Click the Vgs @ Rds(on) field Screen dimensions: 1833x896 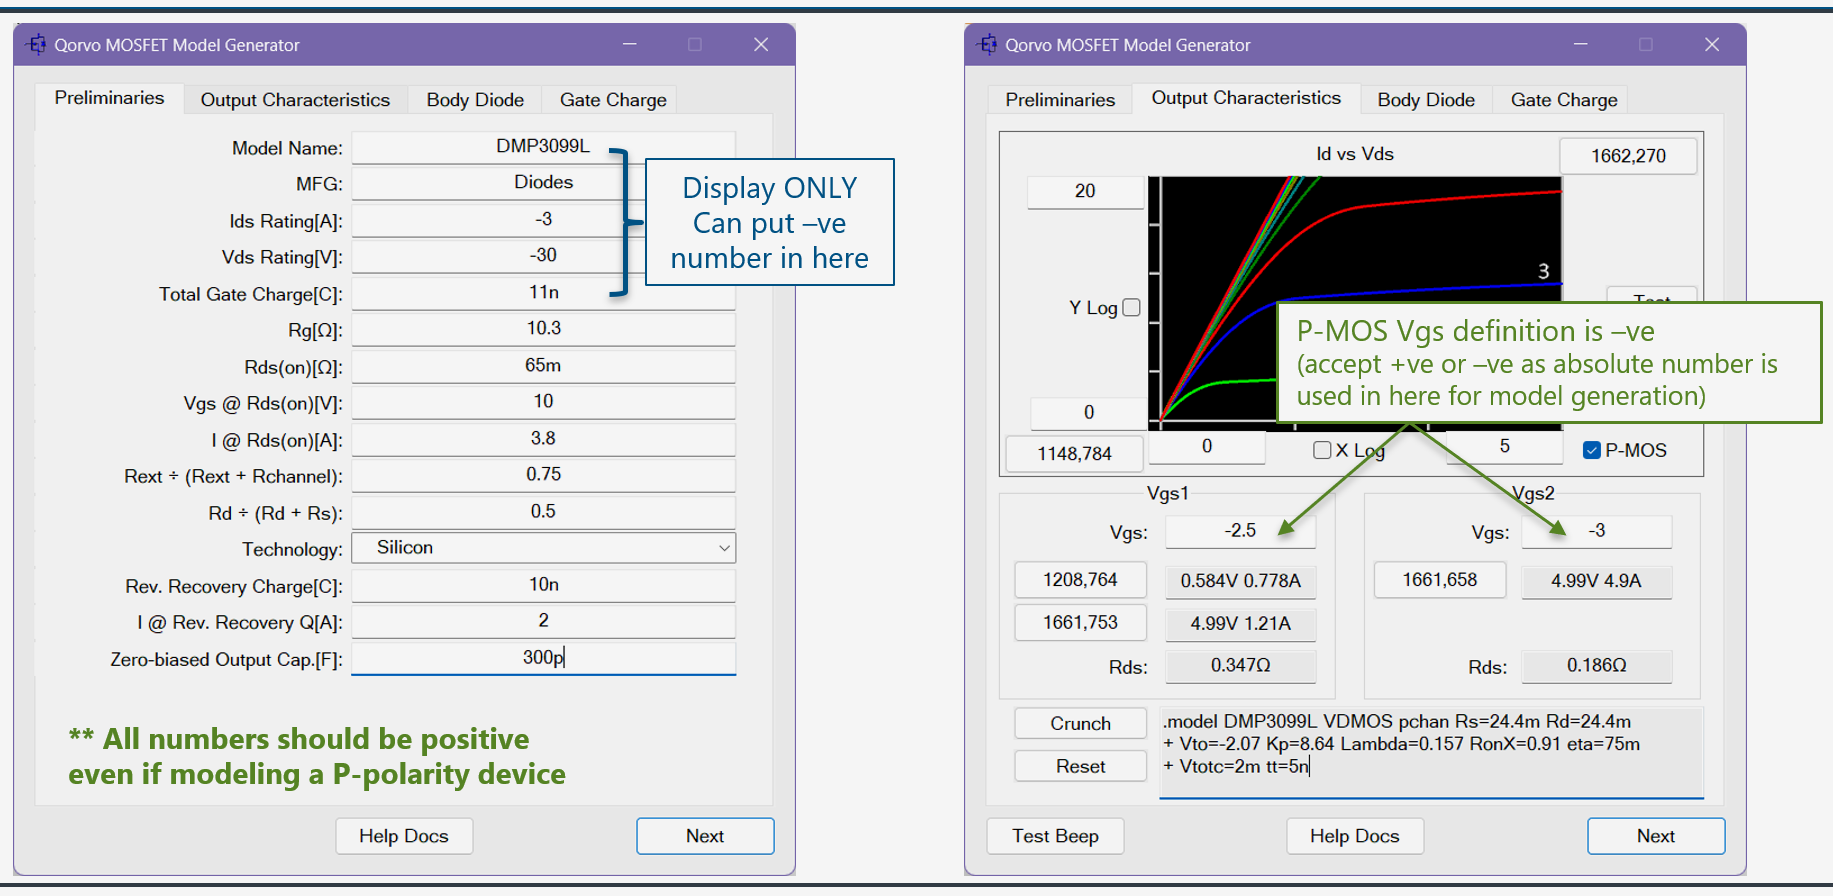[543, 402]
